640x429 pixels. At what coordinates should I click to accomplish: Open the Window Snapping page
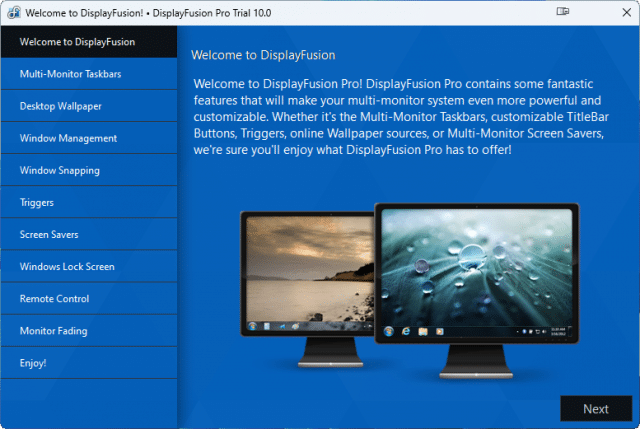(89, 170)
